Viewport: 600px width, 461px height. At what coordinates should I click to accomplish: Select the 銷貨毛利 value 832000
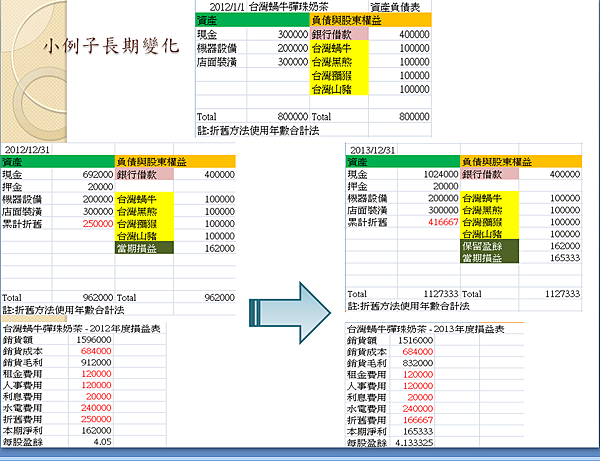418,363
